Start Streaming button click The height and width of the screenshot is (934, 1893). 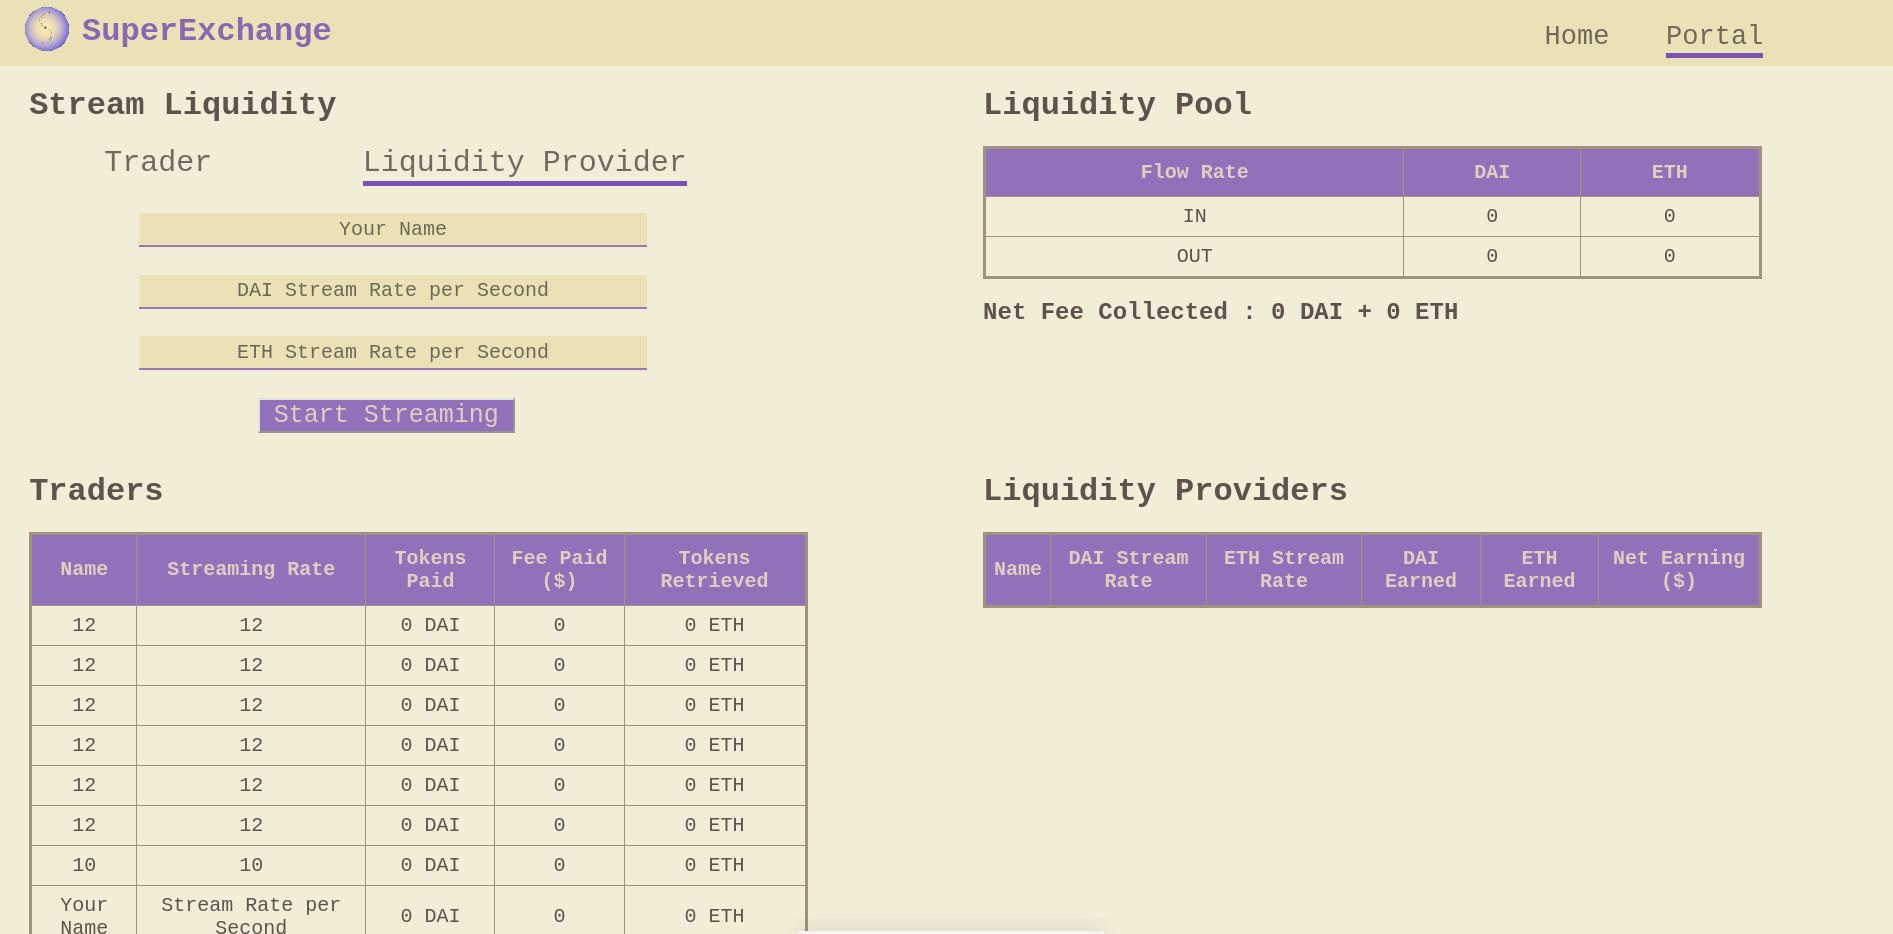(x=387, y=415)
